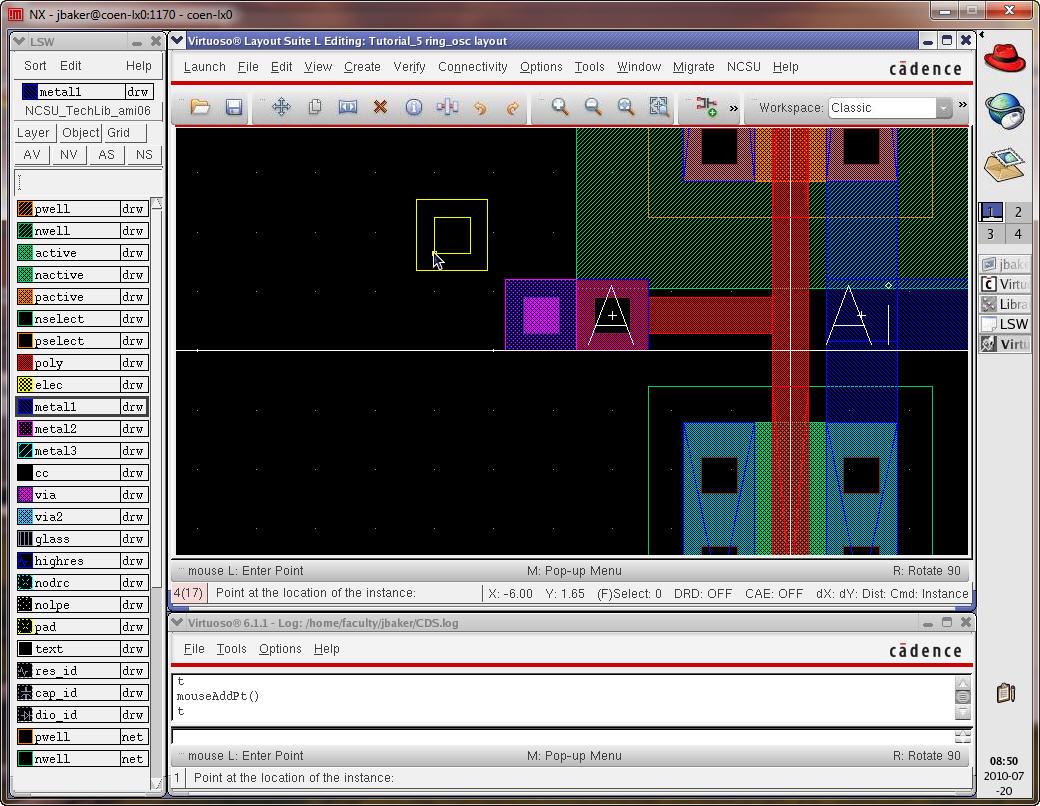The image size is (1040, 806).
Task: Expand toolbar overflow chevron beside instance icon
Action: tap(734, 107)
